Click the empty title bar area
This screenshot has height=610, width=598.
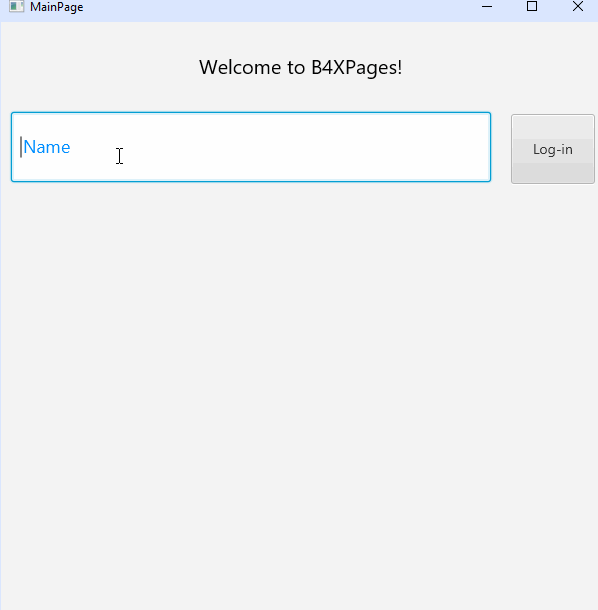pyautogui.click(x=272, y=7)
